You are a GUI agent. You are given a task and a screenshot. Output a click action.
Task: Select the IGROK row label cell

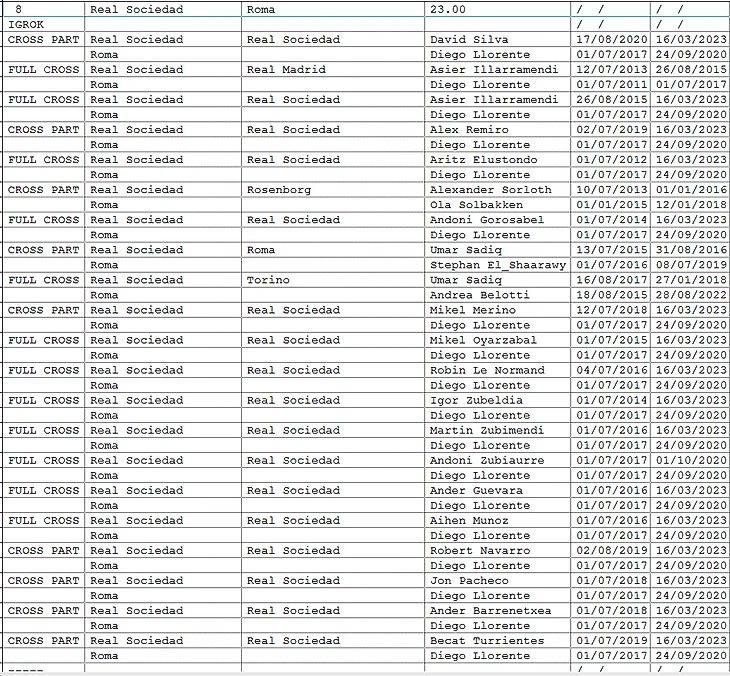pyautogui.click(x=44, y=25)
